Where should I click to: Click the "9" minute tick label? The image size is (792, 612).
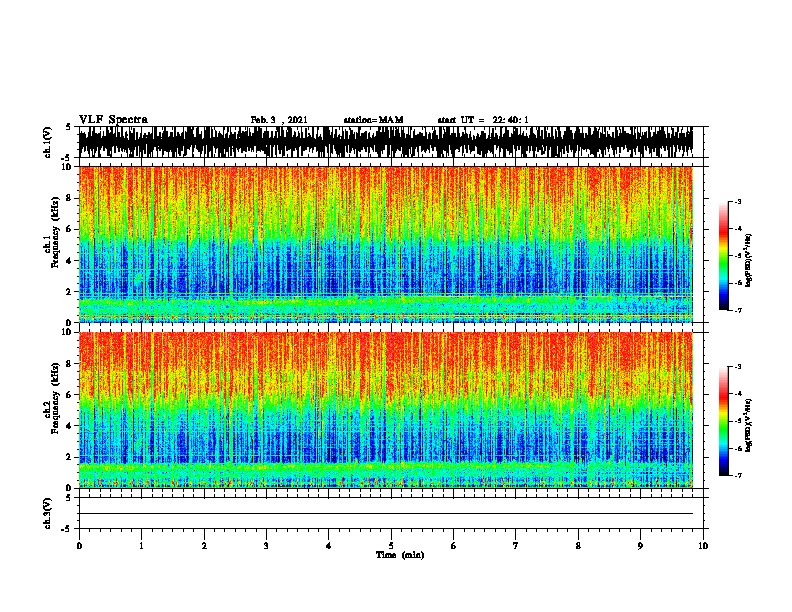640,546
